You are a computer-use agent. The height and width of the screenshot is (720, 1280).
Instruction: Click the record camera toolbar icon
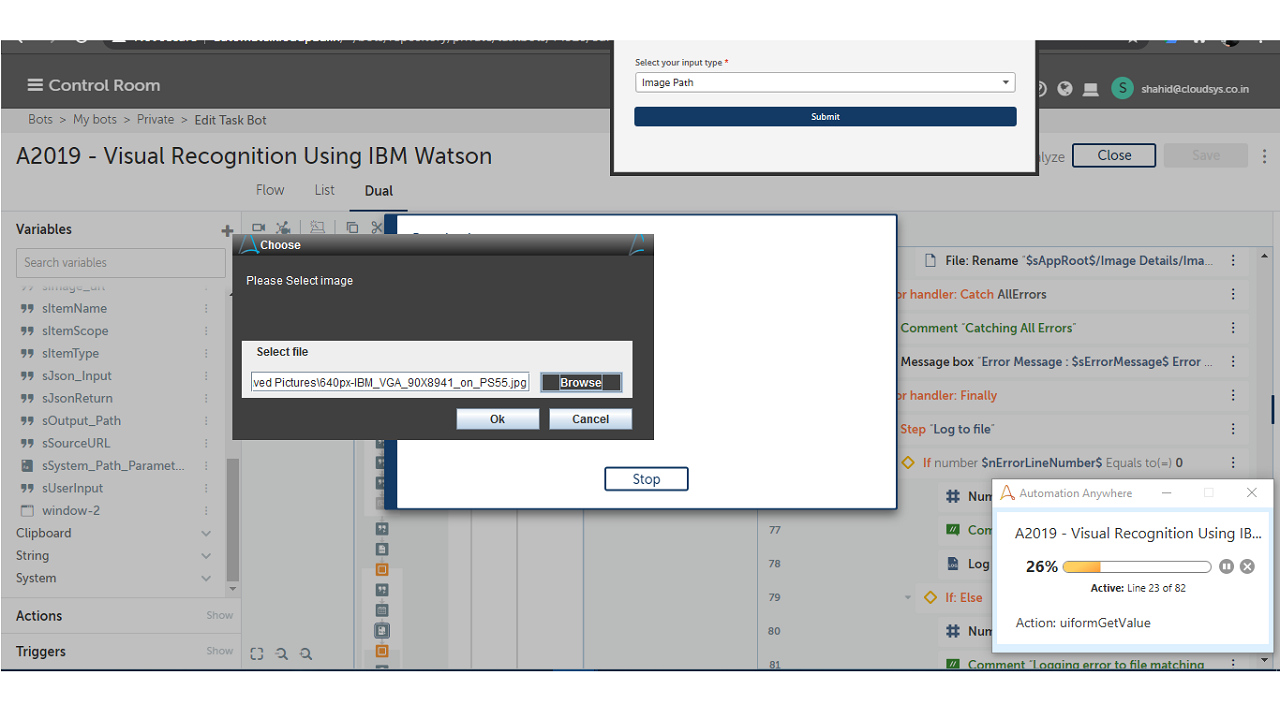(x=259, y=228)
